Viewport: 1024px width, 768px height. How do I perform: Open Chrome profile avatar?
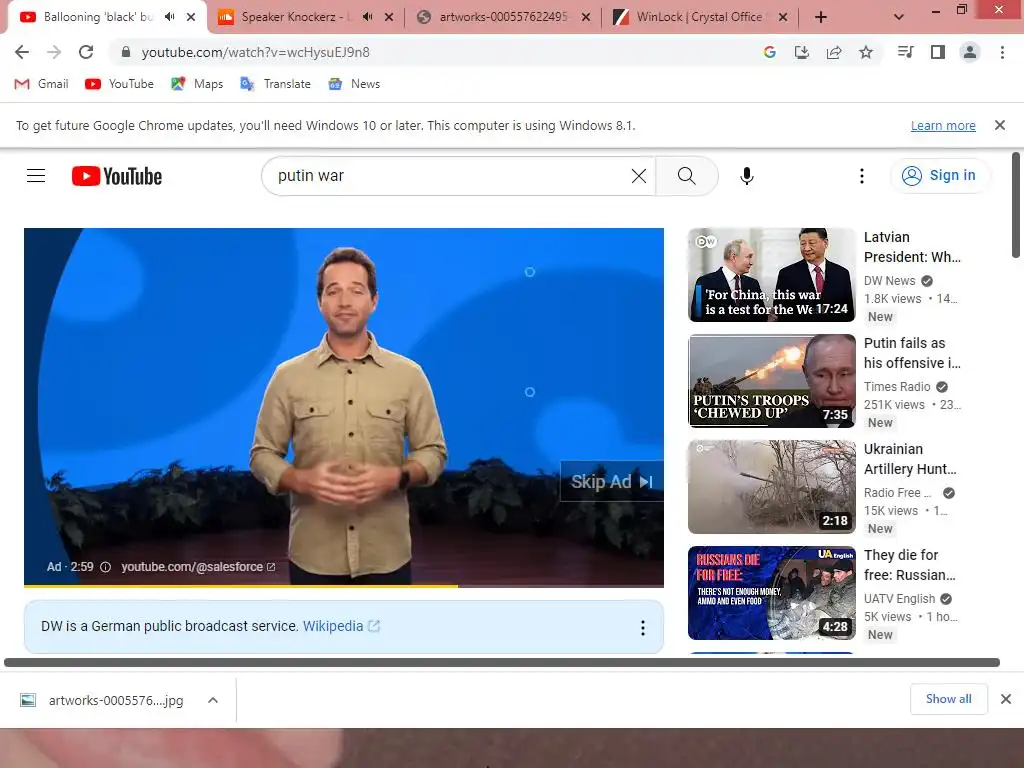point(970,52)
